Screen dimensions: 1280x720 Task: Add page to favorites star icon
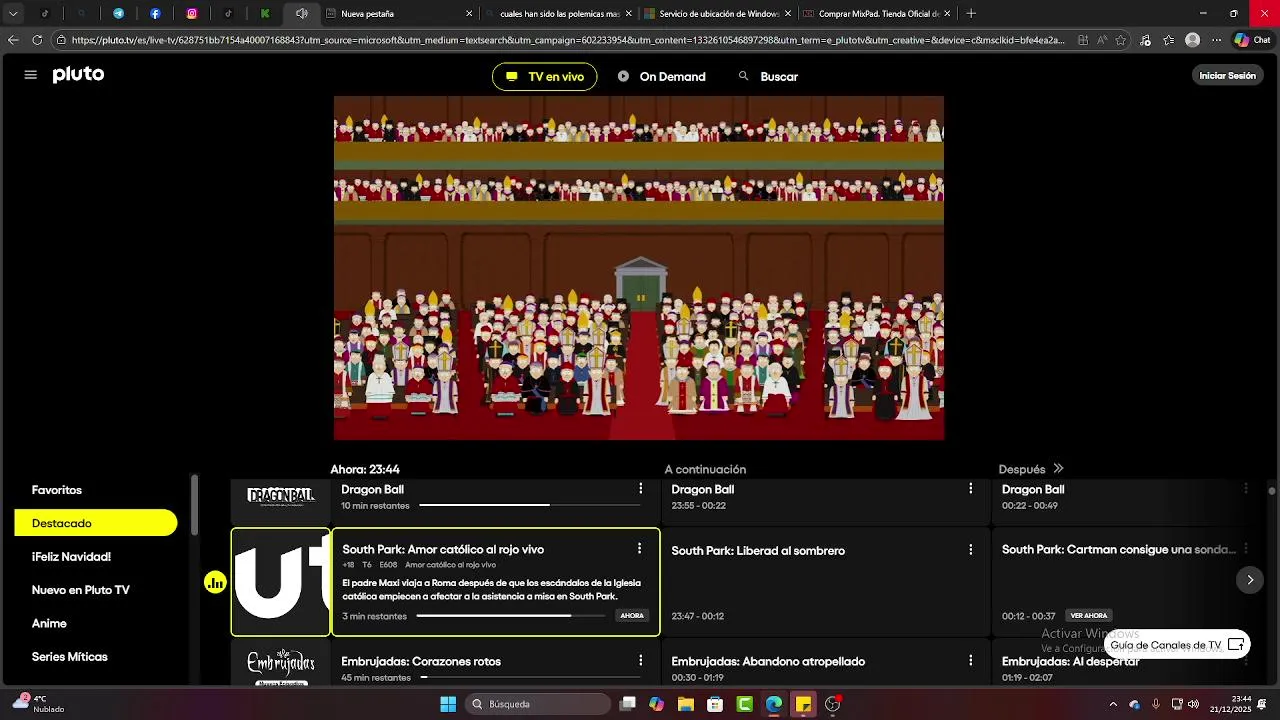point(1120,40)
